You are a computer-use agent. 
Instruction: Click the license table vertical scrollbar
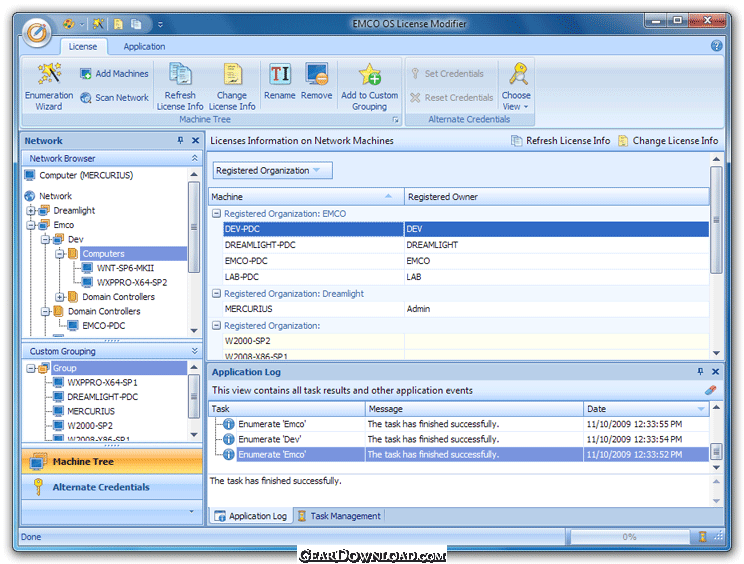[716, 220]
